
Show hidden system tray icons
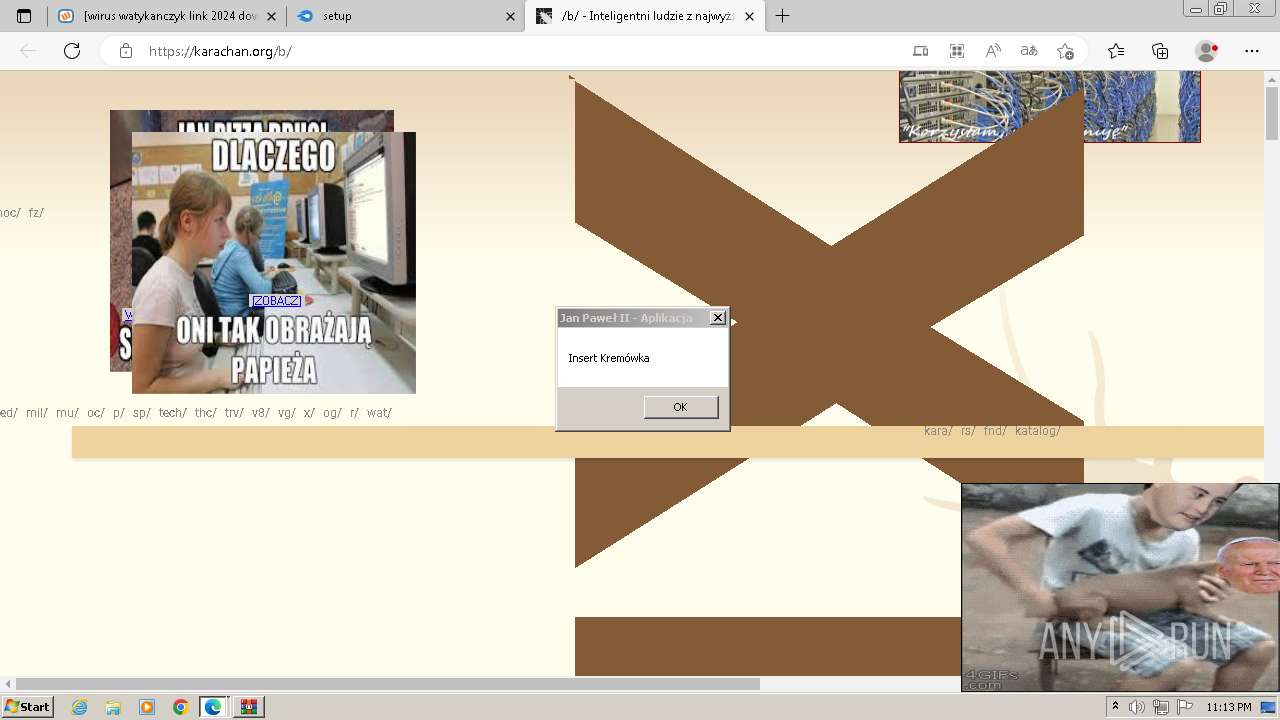1116,707
